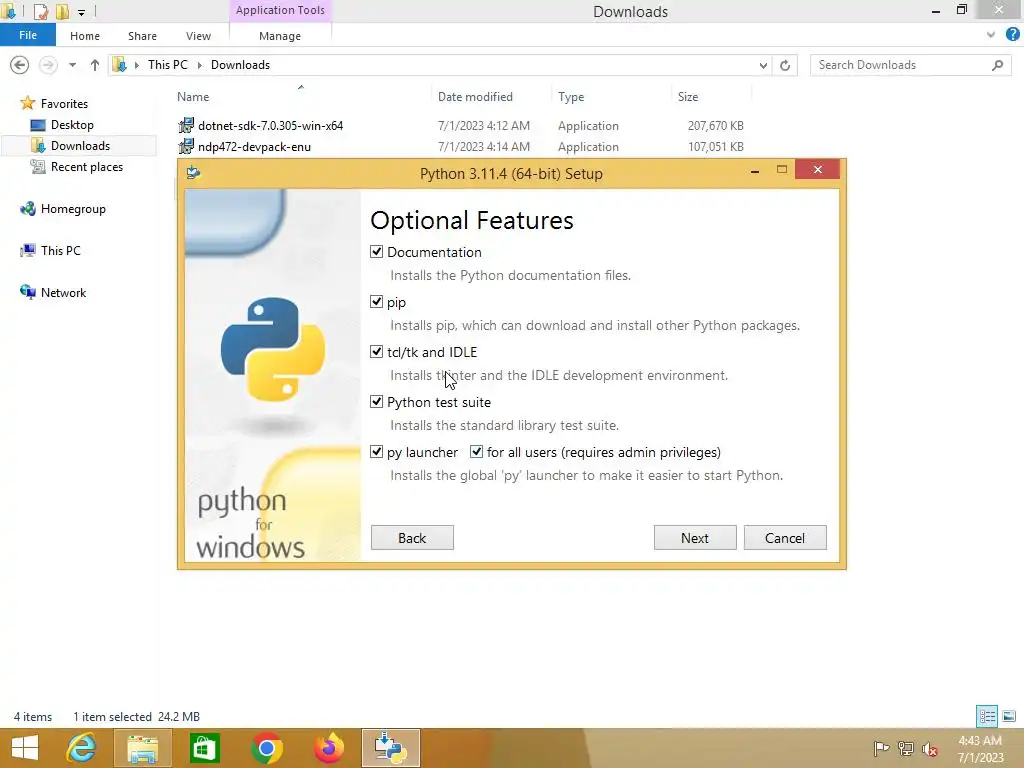
Task: Launch Google Chrome from taskbar
Action: tap(266, 748)
